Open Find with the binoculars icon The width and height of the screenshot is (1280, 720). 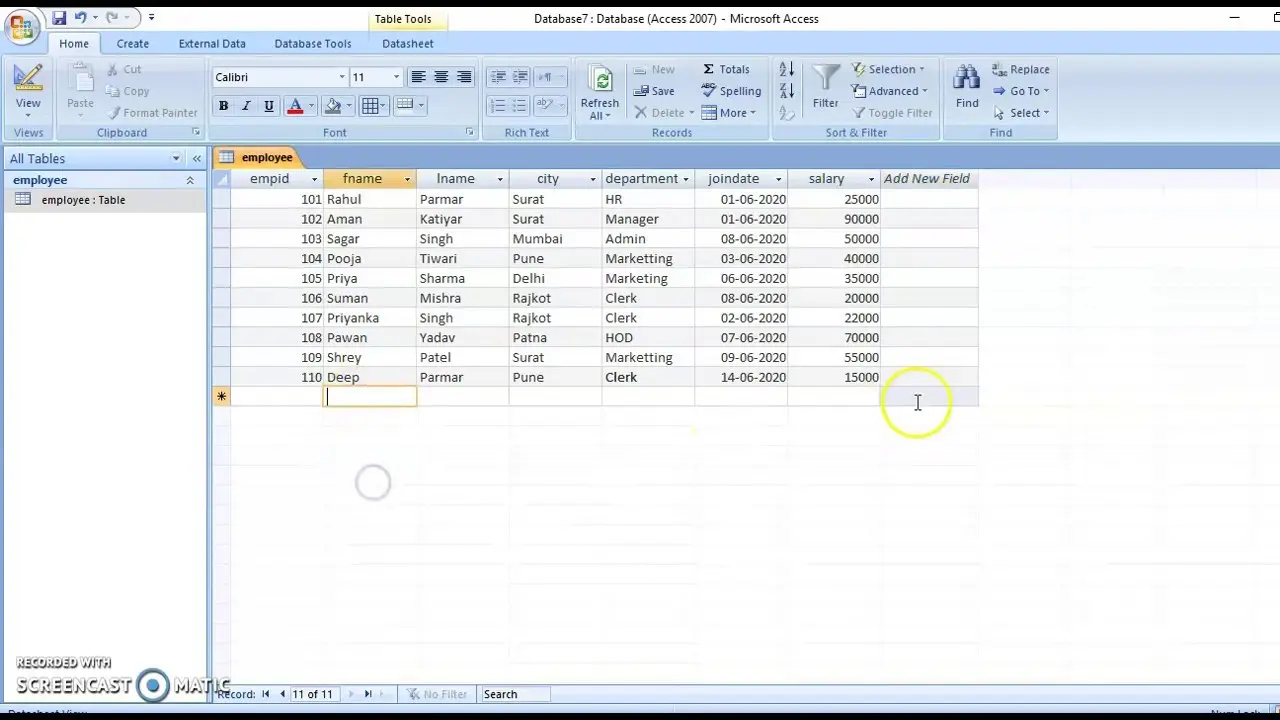click(967, 78)
